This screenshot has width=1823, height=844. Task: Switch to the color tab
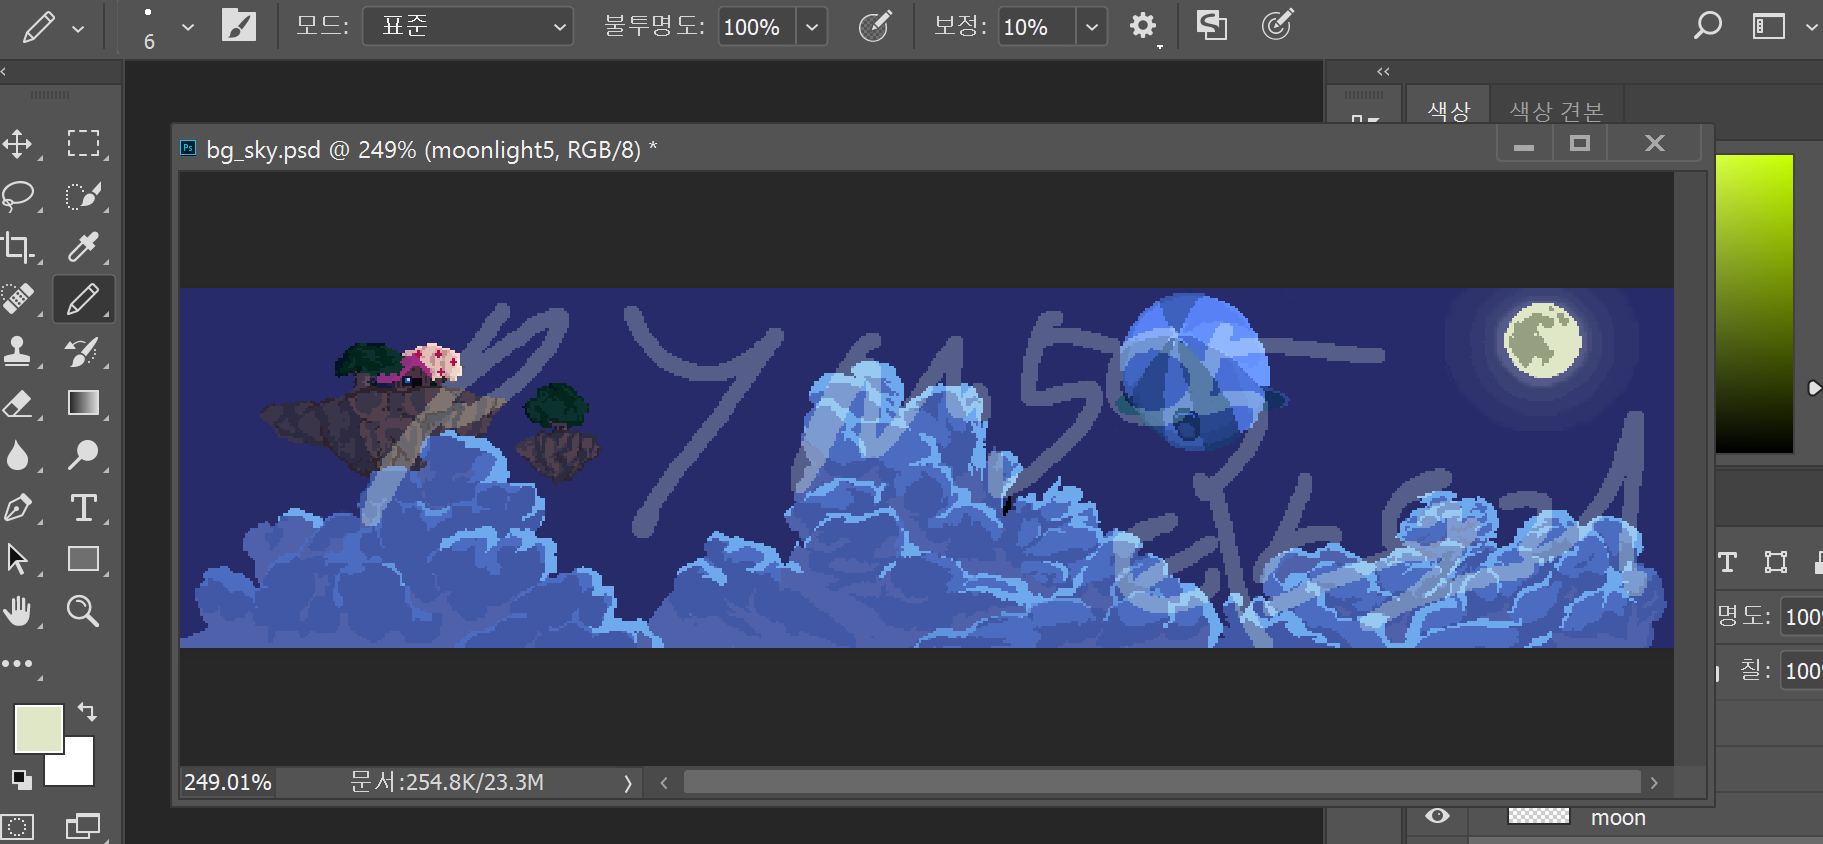click(1449, 111)
